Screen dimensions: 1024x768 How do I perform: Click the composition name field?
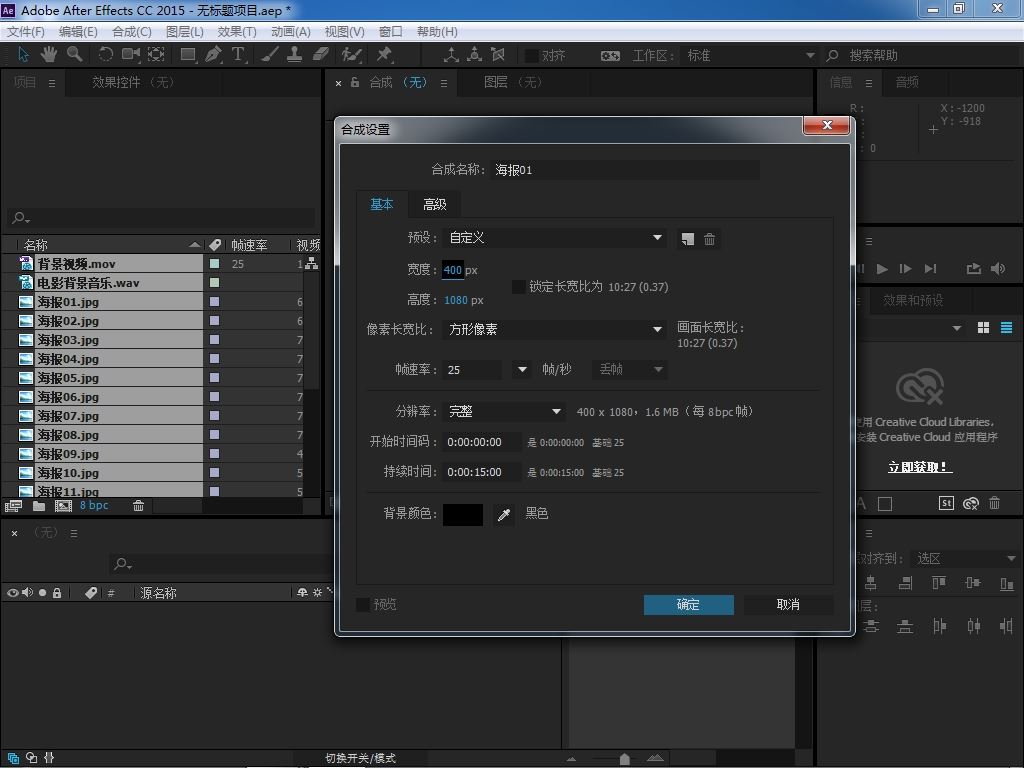click(625, 170)
